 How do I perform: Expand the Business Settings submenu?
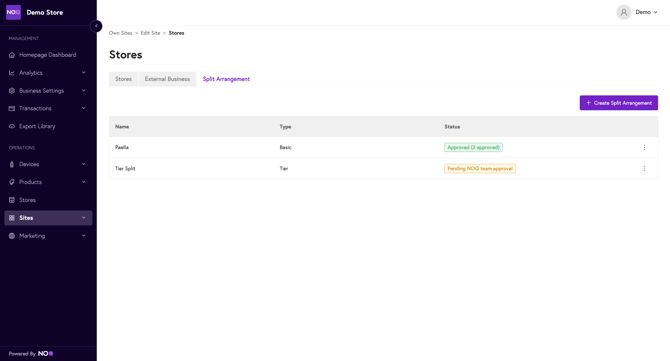84,91
